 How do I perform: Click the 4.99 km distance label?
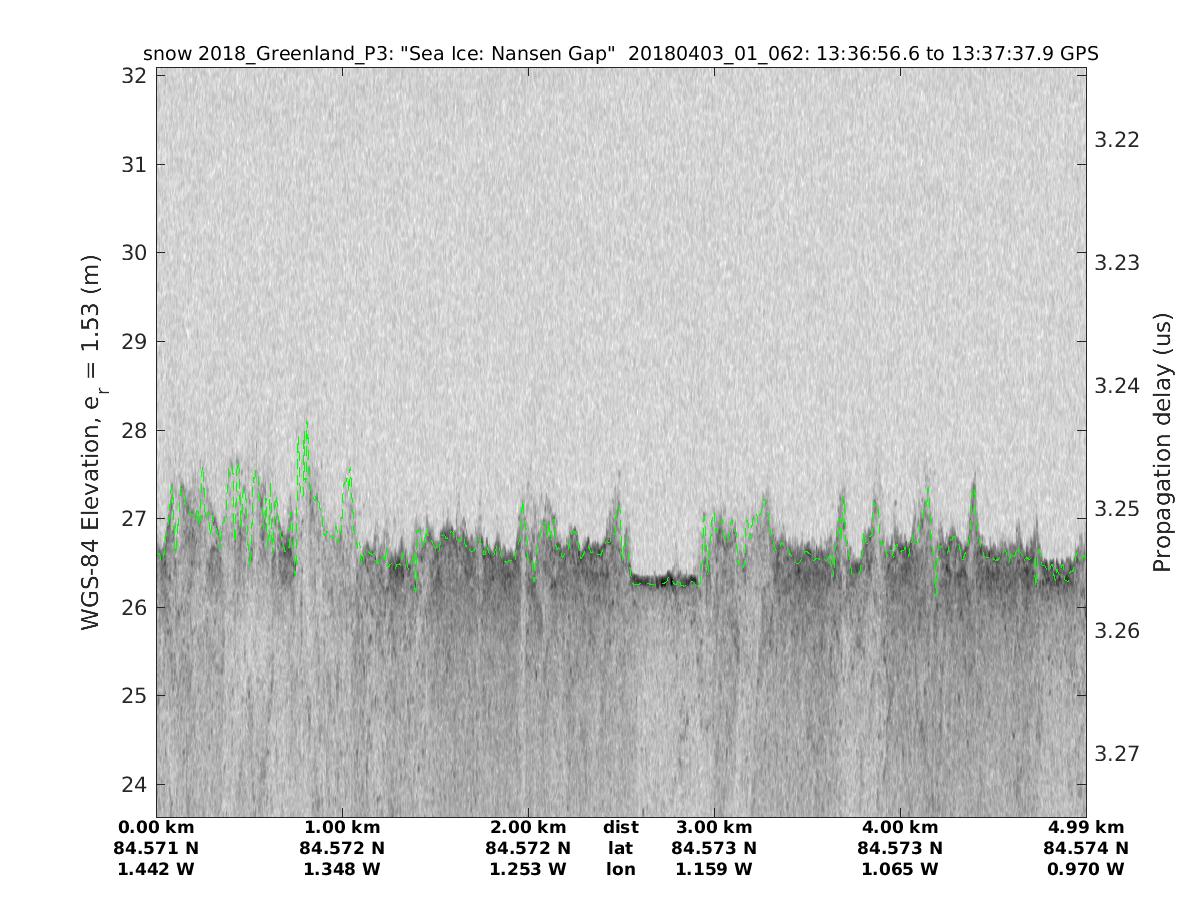pos(1086,828)
